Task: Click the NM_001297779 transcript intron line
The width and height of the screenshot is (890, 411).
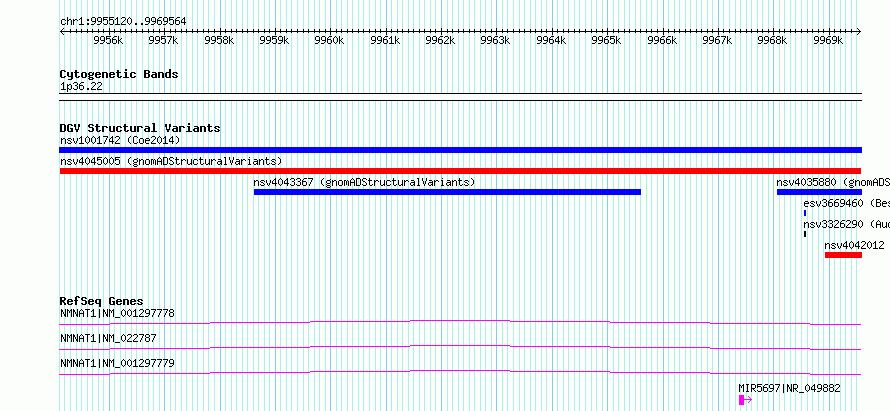Action: [x=460, y=372]
